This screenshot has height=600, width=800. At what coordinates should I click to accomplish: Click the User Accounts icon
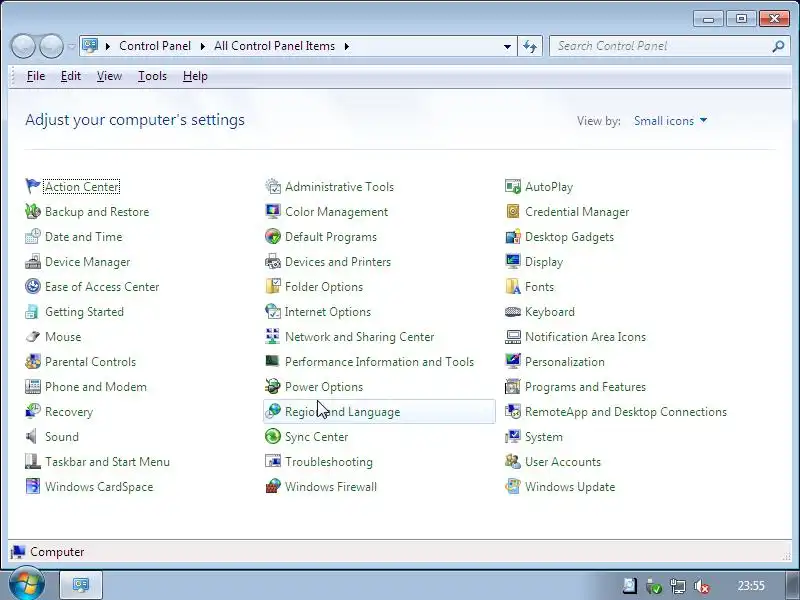click(x=513, y=461)
